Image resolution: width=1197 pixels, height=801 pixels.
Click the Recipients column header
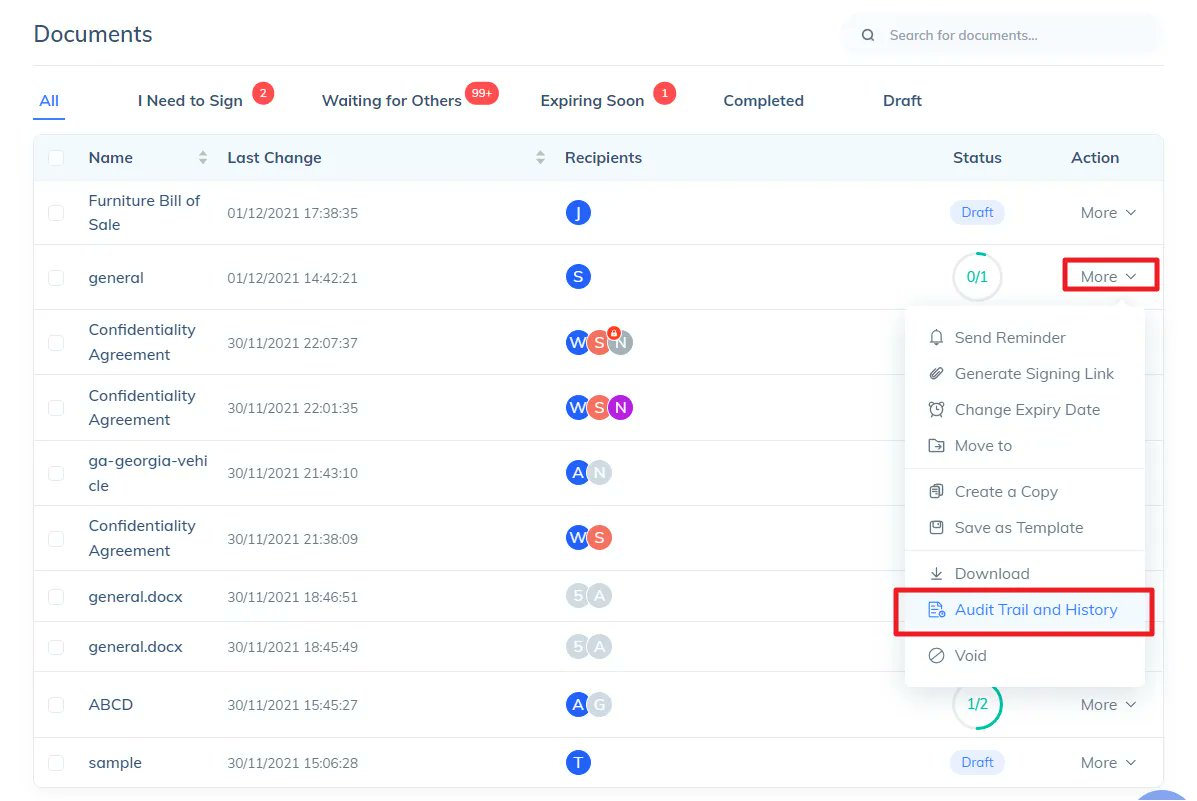click(603, 157)
